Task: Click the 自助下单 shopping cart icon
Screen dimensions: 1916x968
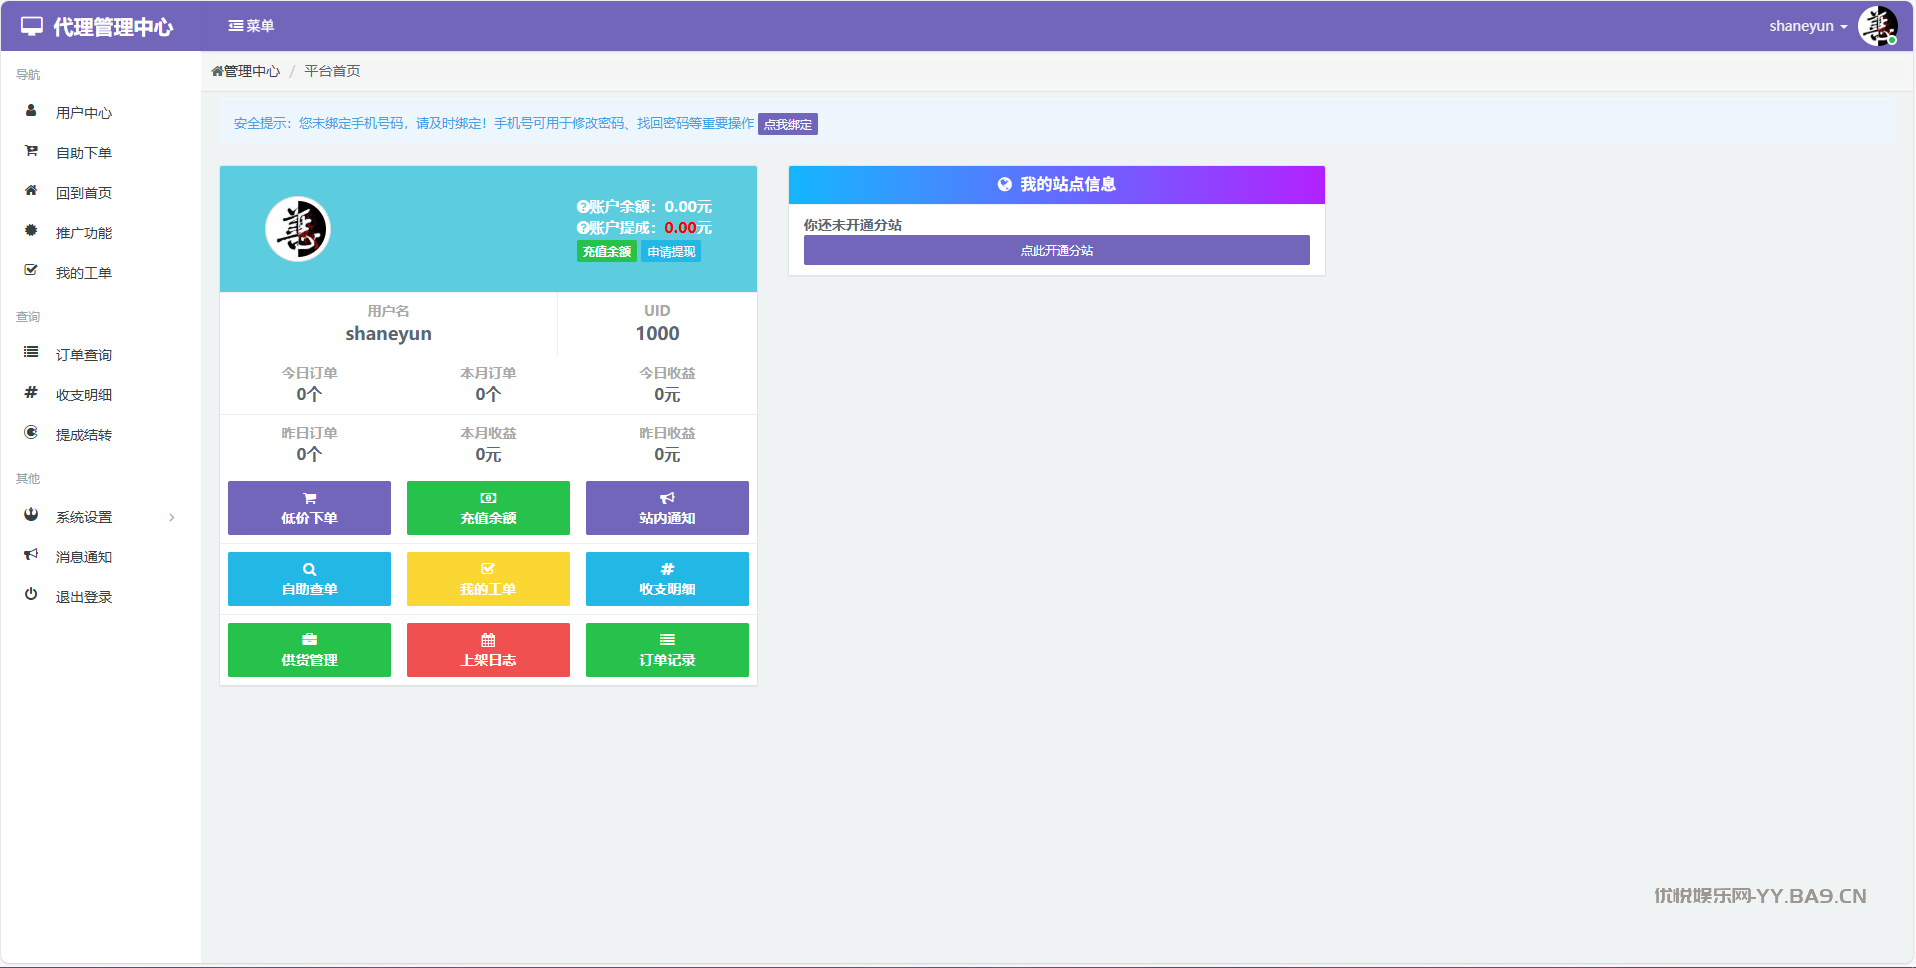Action: click(31, 151)
